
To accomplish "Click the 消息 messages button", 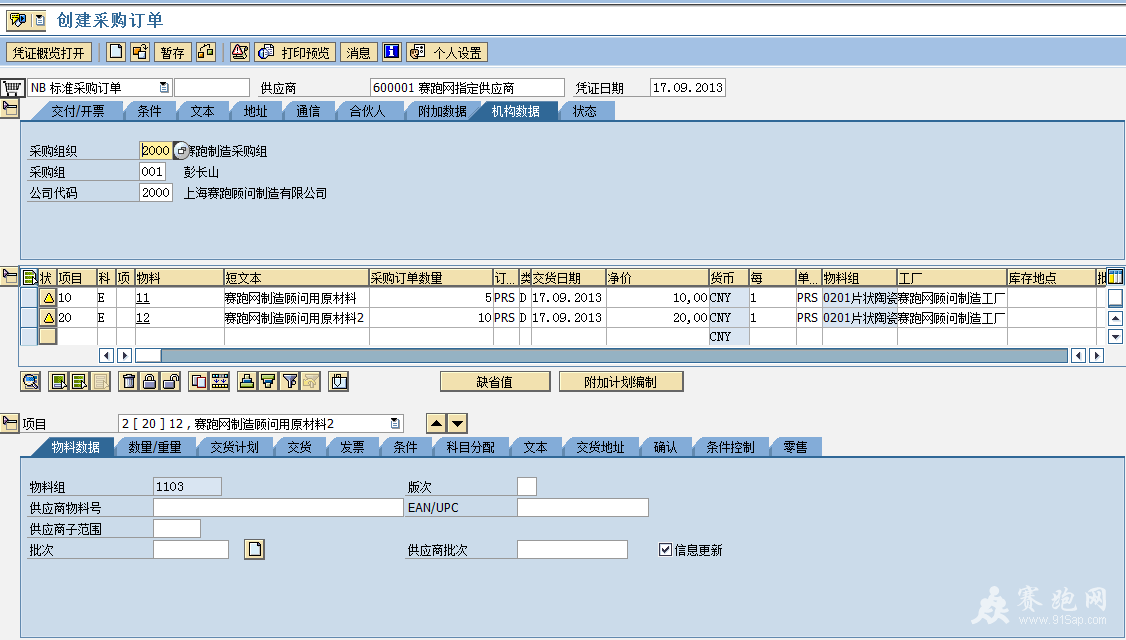I will [x=358, y=52].
